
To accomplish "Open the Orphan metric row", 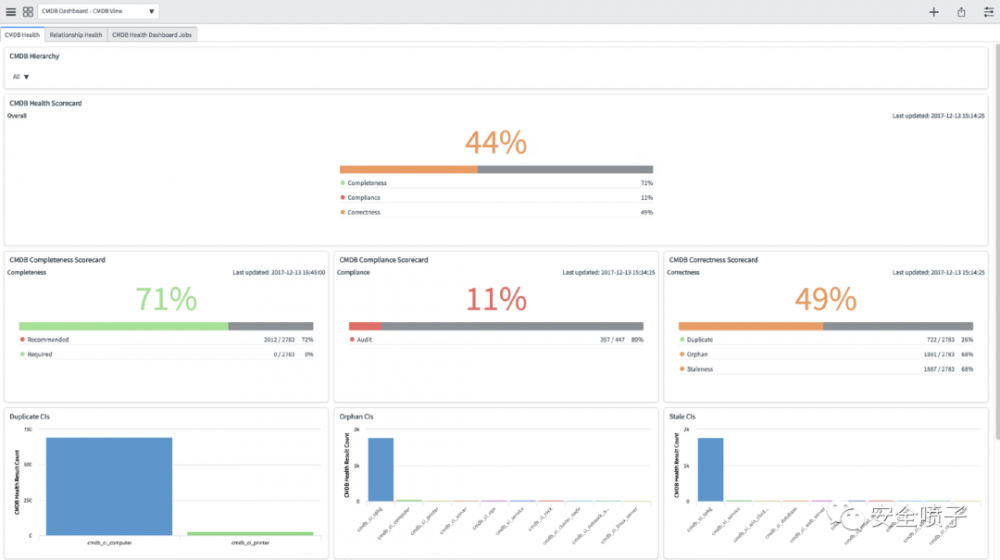I will tap(826, 355).
